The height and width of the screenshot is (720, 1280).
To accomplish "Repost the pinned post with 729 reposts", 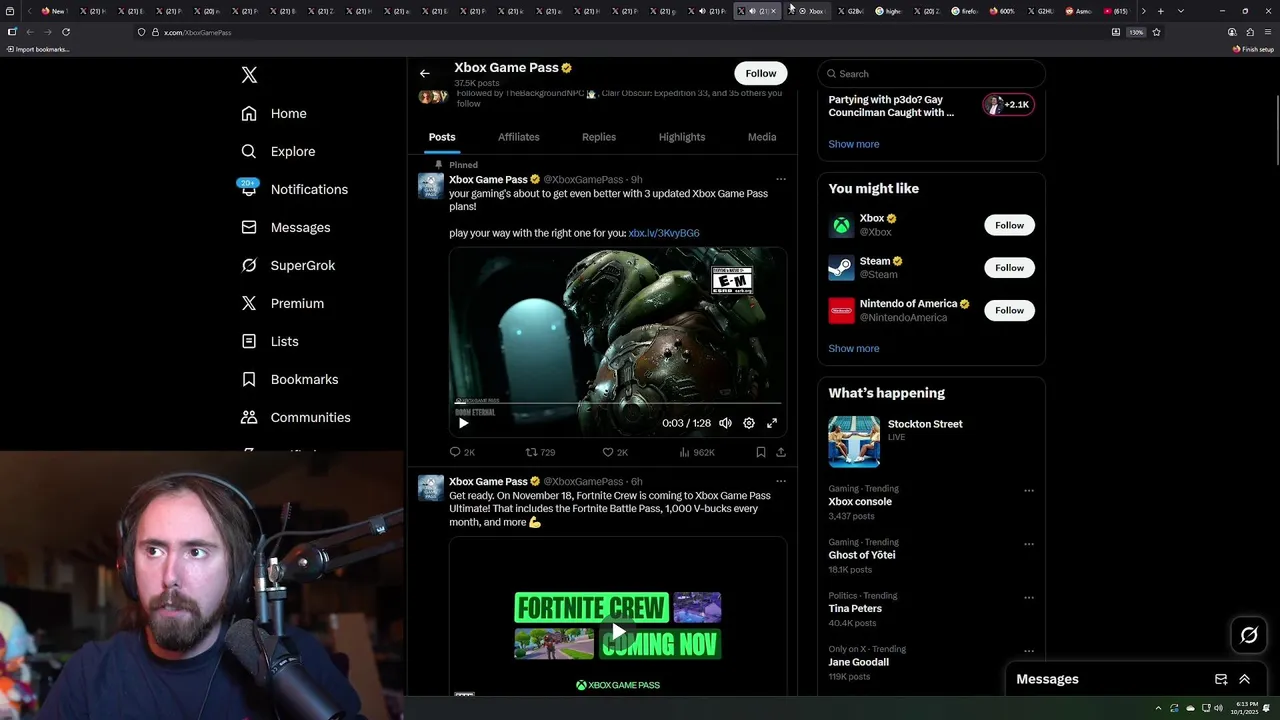I will [x=541, y=452].
